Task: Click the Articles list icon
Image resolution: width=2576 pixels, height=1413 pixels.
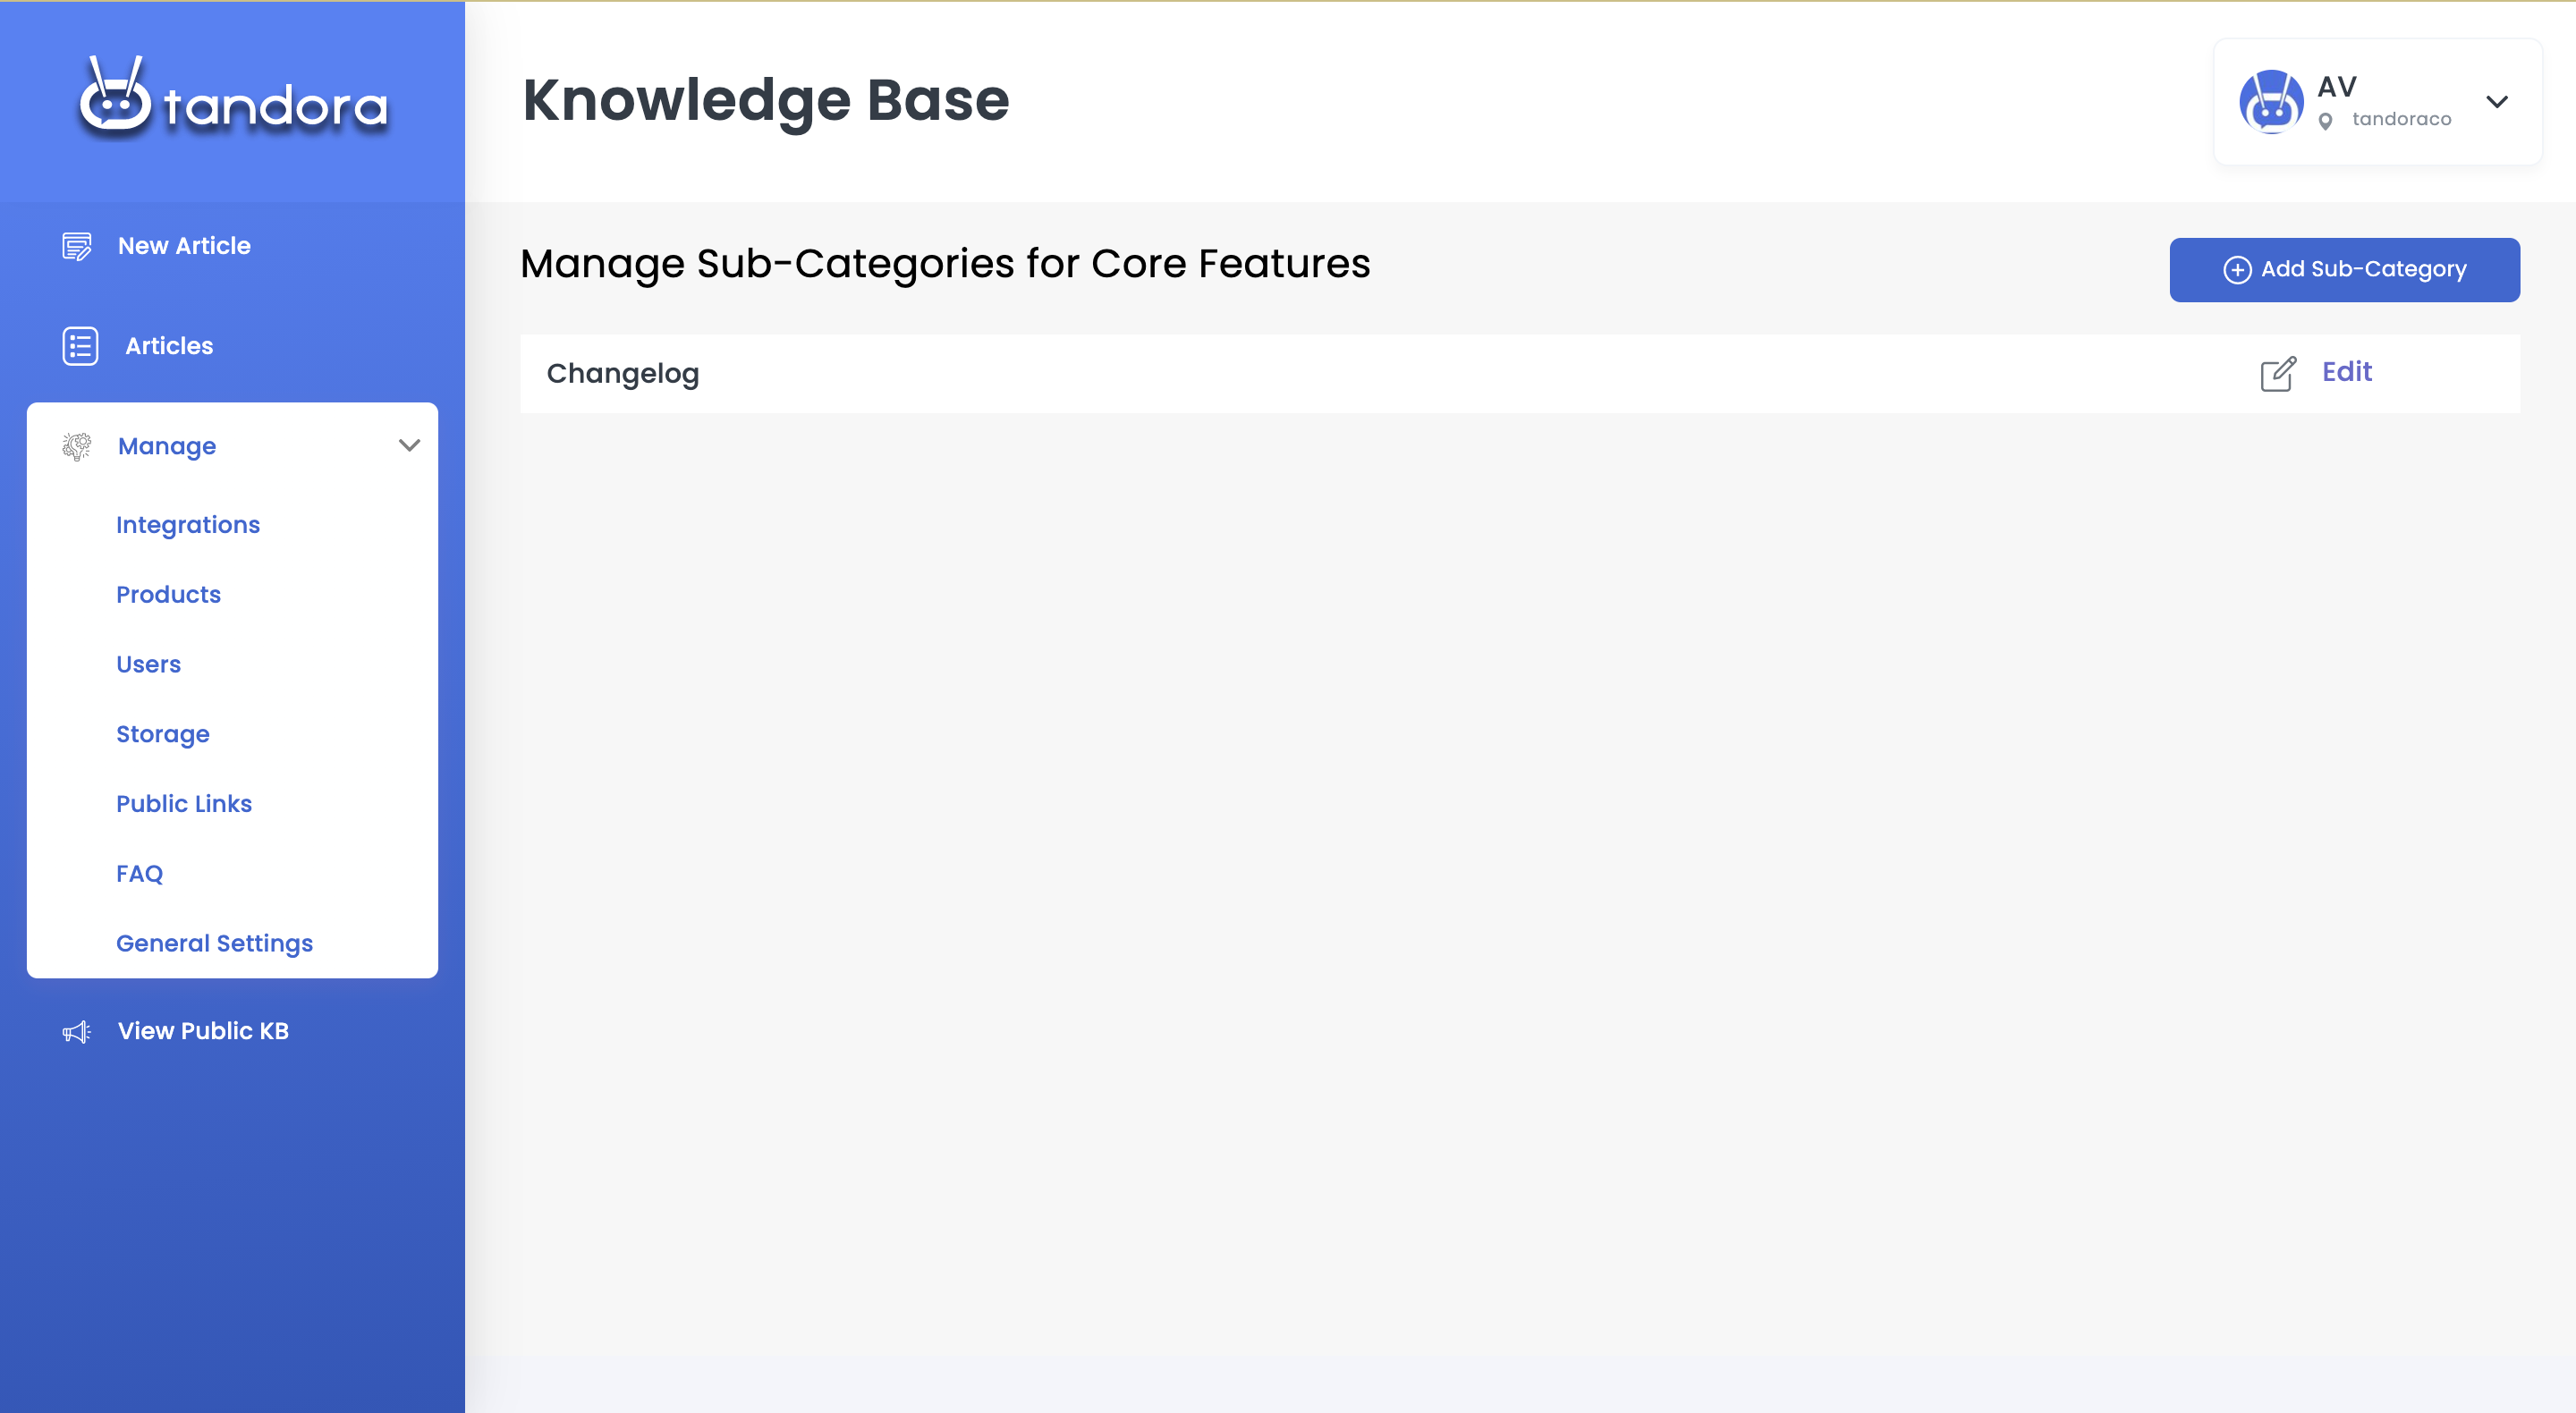Action: pyautogui.click(x=80, y=346)
